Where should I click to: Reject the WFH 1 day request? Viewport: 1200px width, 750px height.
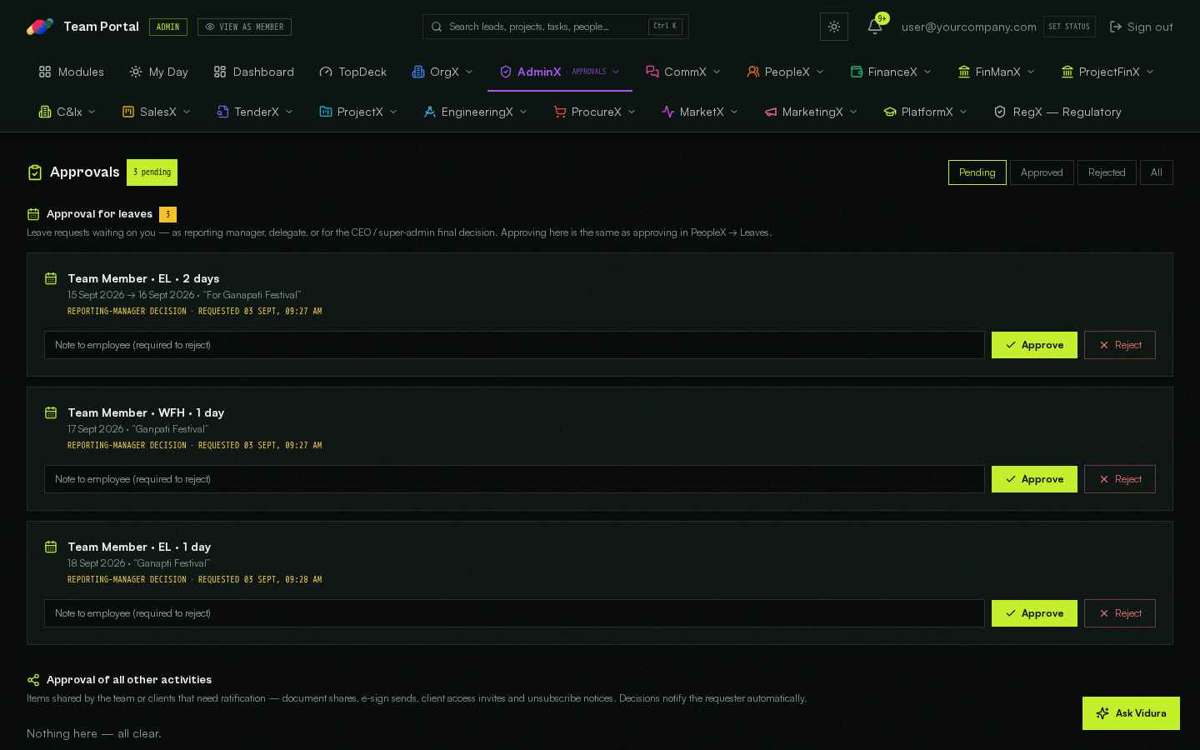(1120, 479)
